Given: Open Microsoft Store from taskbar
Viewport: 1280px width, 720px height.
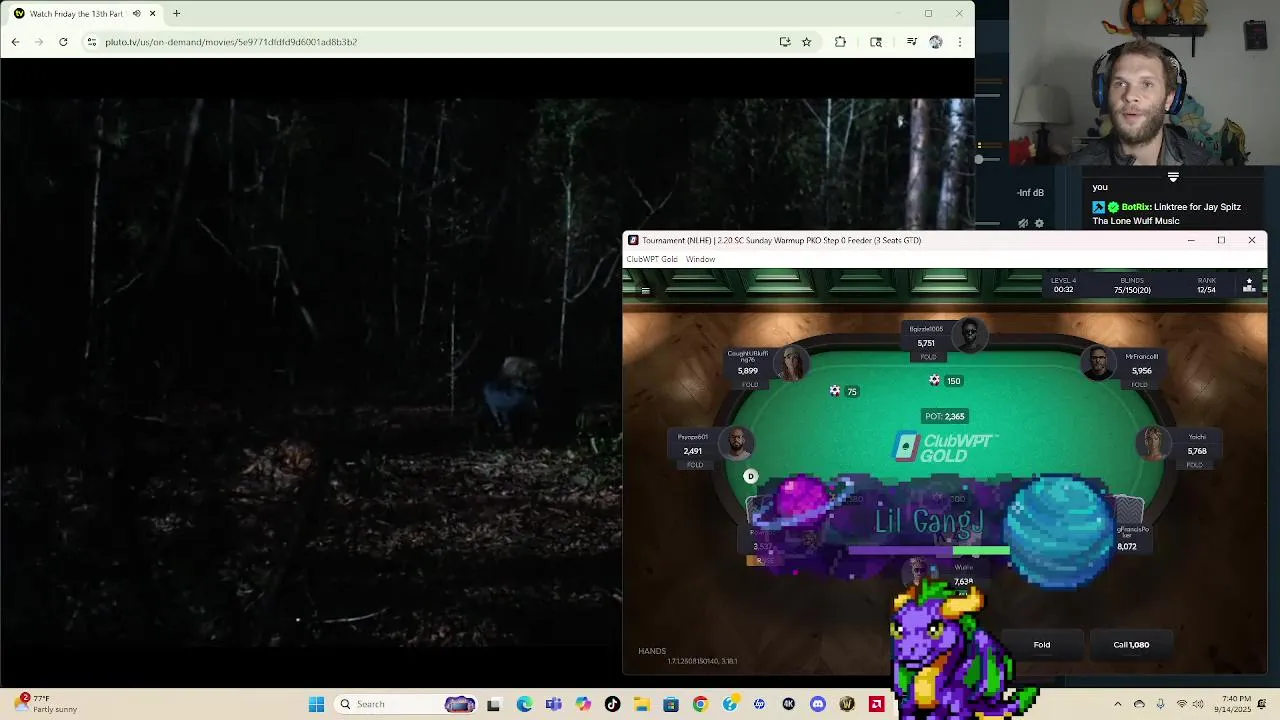Looking at the screenshot, I should 671,704.
